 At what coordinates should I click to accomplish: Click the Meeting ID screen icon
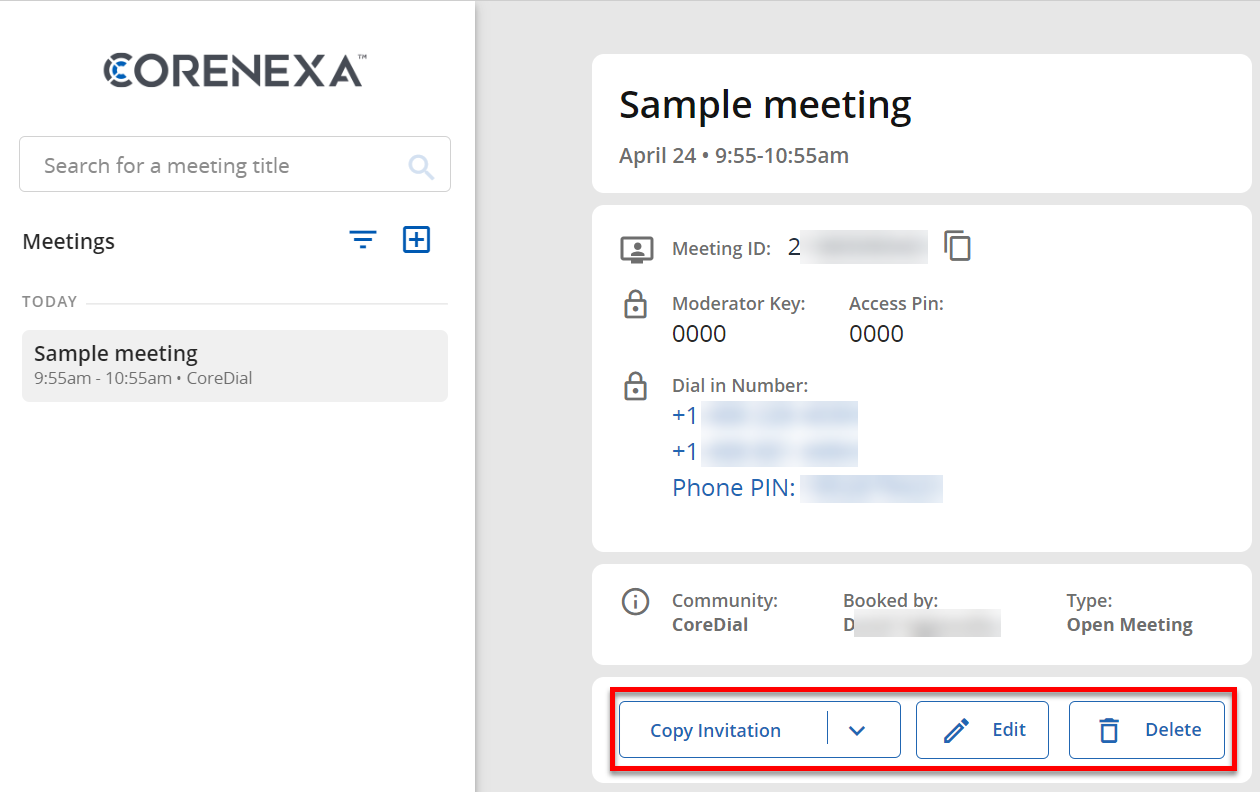(636, 249)
